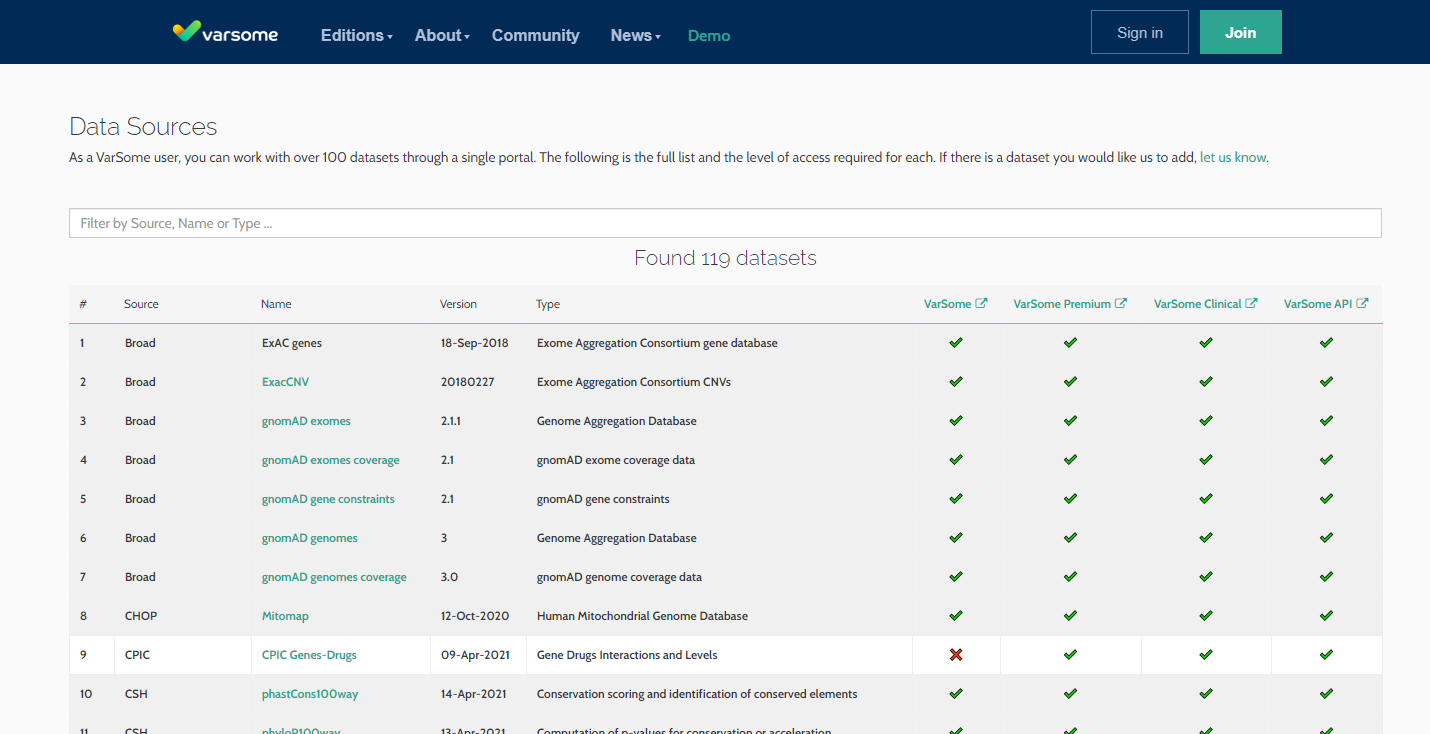Open external link icon beside VarSome column
The image size is (1430, 734).
click(982, 304)
